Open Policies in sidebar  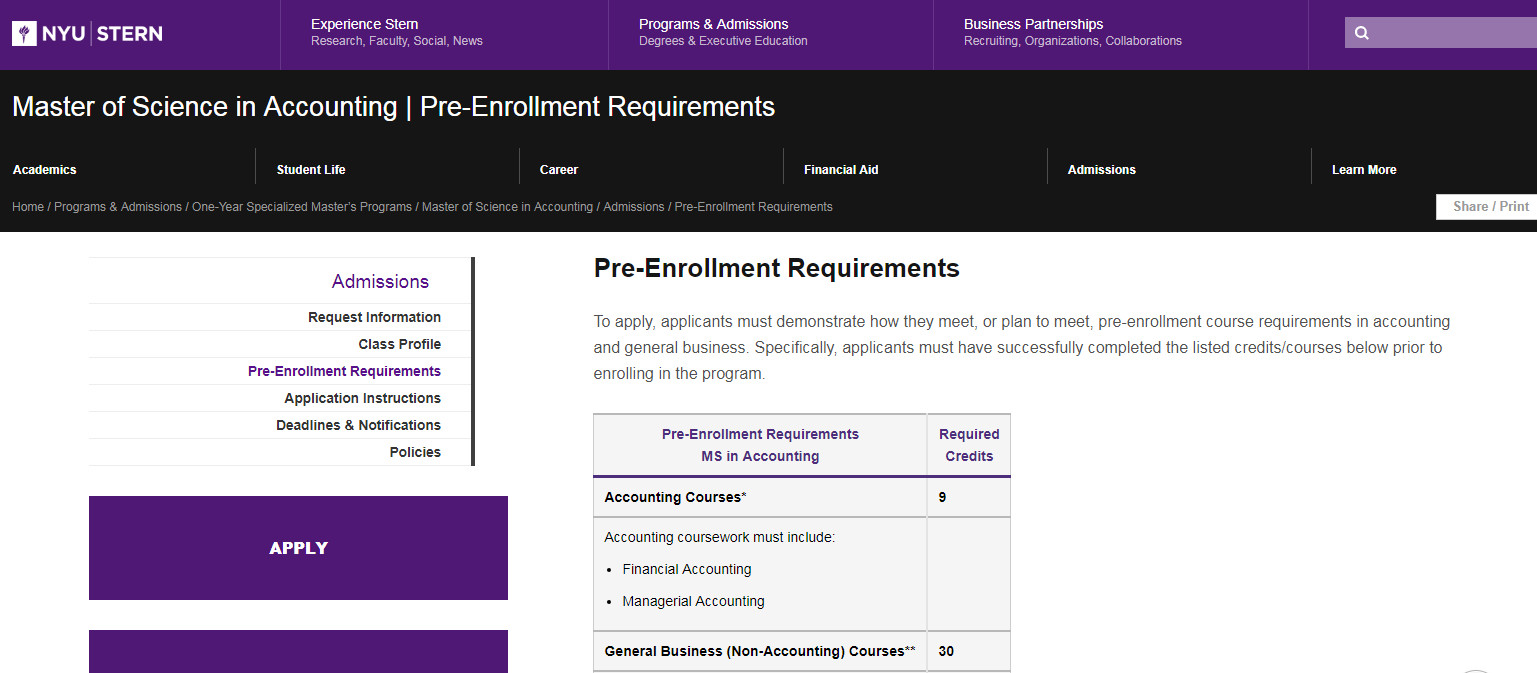[x=415, y=452]
